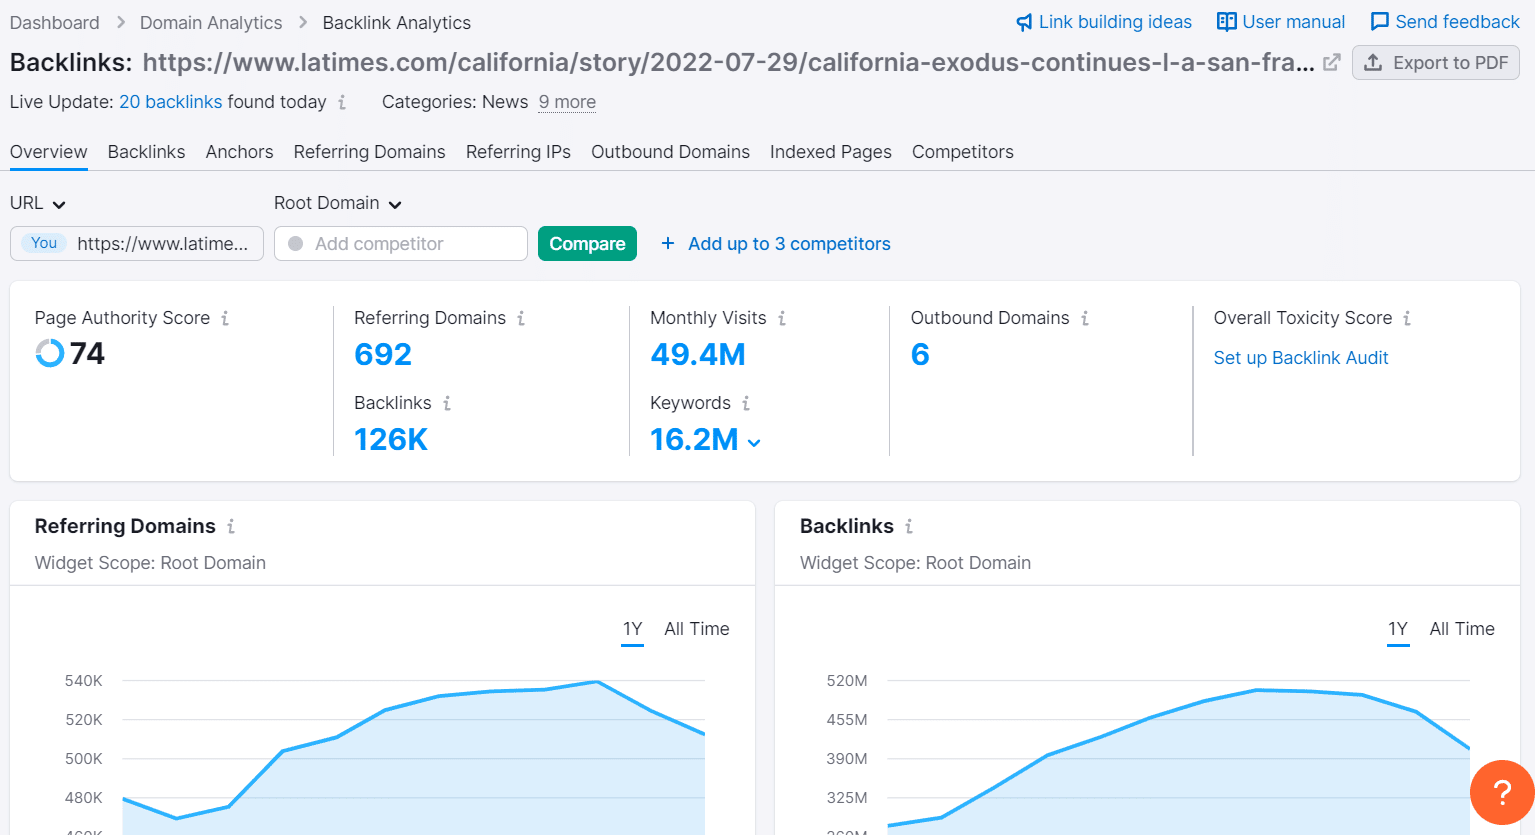Click Set up Backlink Audit link

(x=1301, y=358)
